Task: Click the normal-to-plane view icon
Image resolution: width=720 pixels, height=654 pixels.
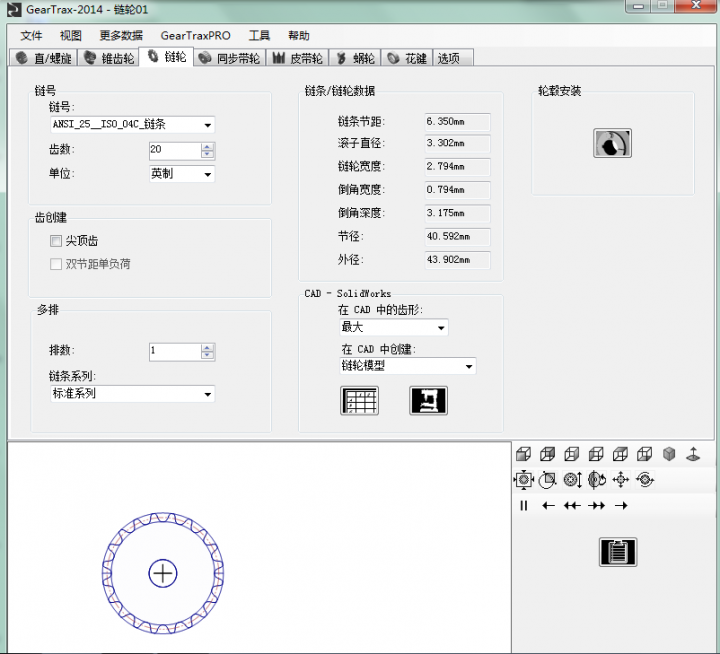Action: coord(693,454)
